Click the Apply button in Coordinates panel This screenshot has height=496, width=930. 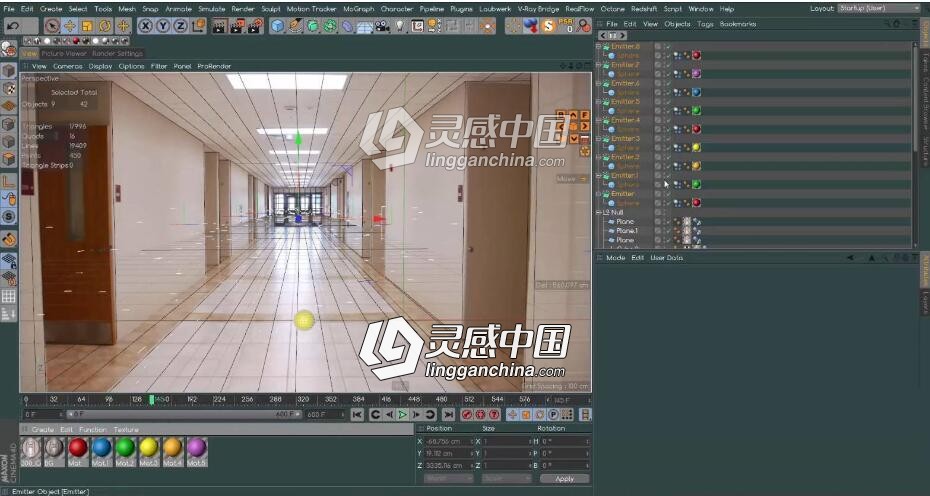click(565, 479)
